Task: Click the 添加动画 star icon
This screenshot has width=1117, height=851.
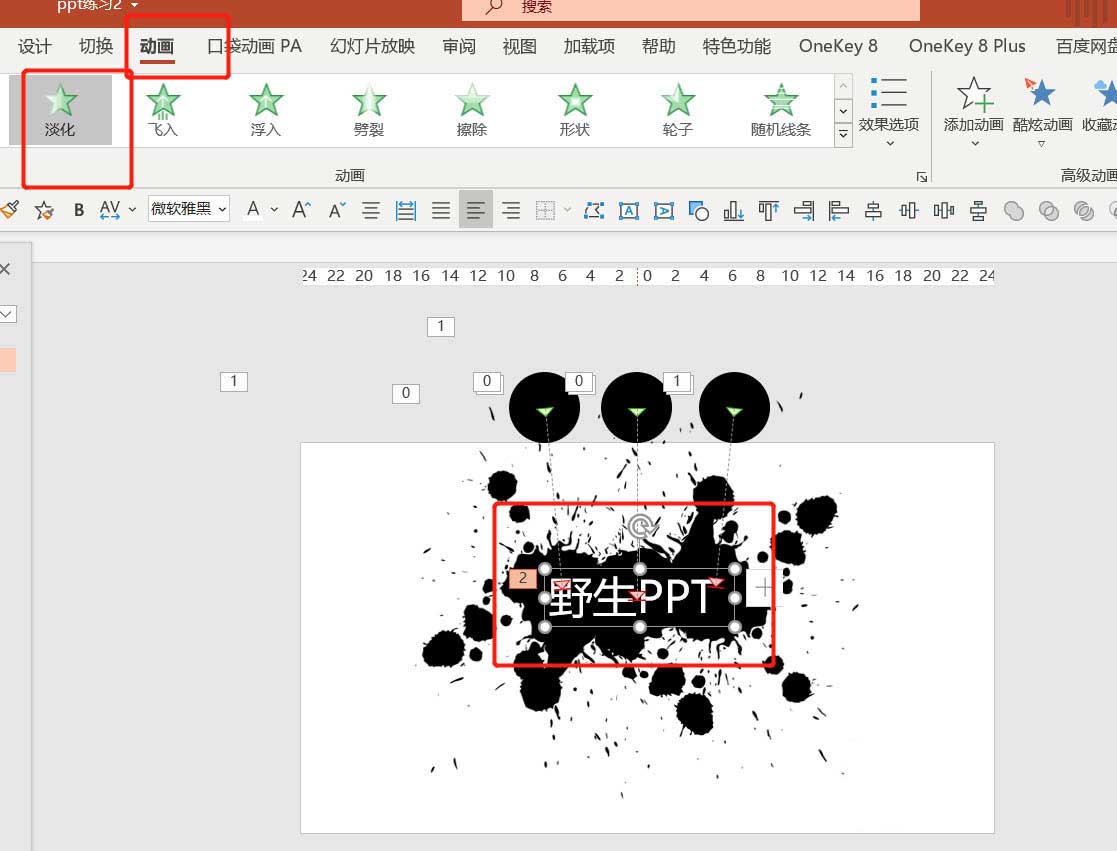Action: click(x=973, y=96)
